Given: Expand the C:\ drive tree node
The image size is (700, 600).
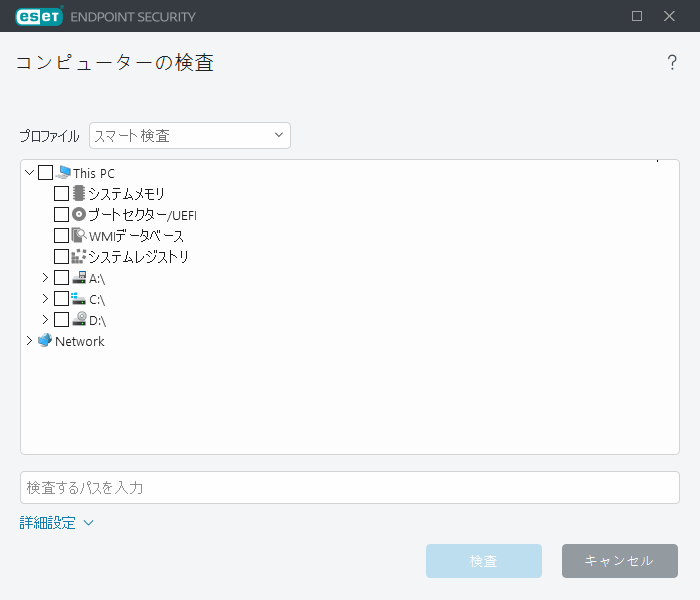Looking at the screenshot, I should click(45, 299).
